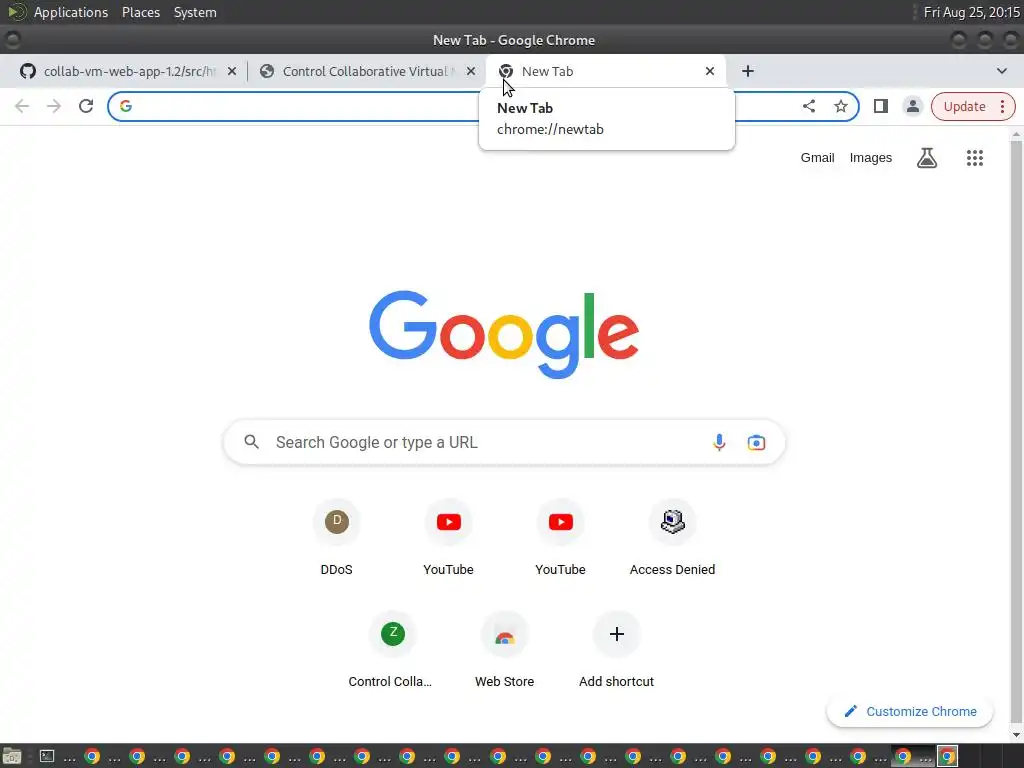Close the collab-vm-web-app tab
Image resolution: width=1024 pixels, height=768 pixels.
(x=232, y=71)
